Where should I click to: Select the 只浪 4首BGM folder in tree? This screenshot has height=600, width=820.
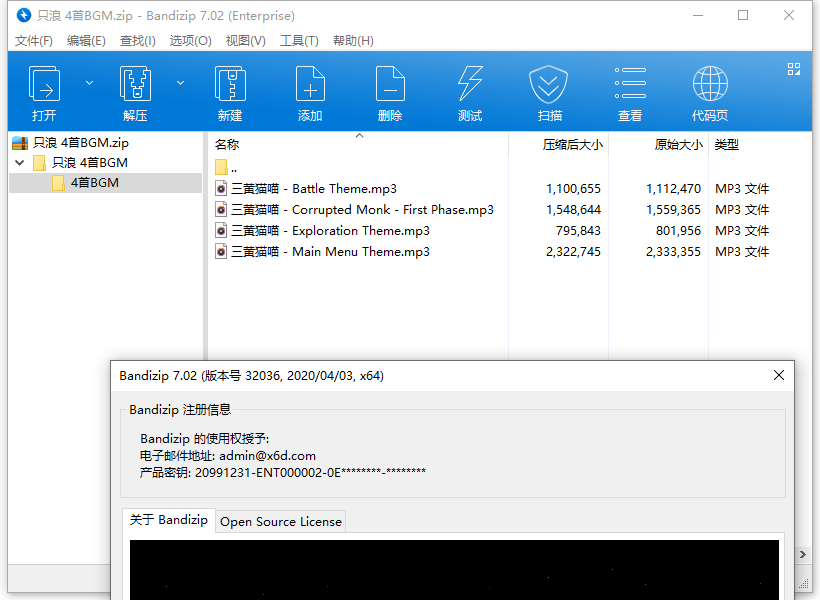(x=89, y=163)
